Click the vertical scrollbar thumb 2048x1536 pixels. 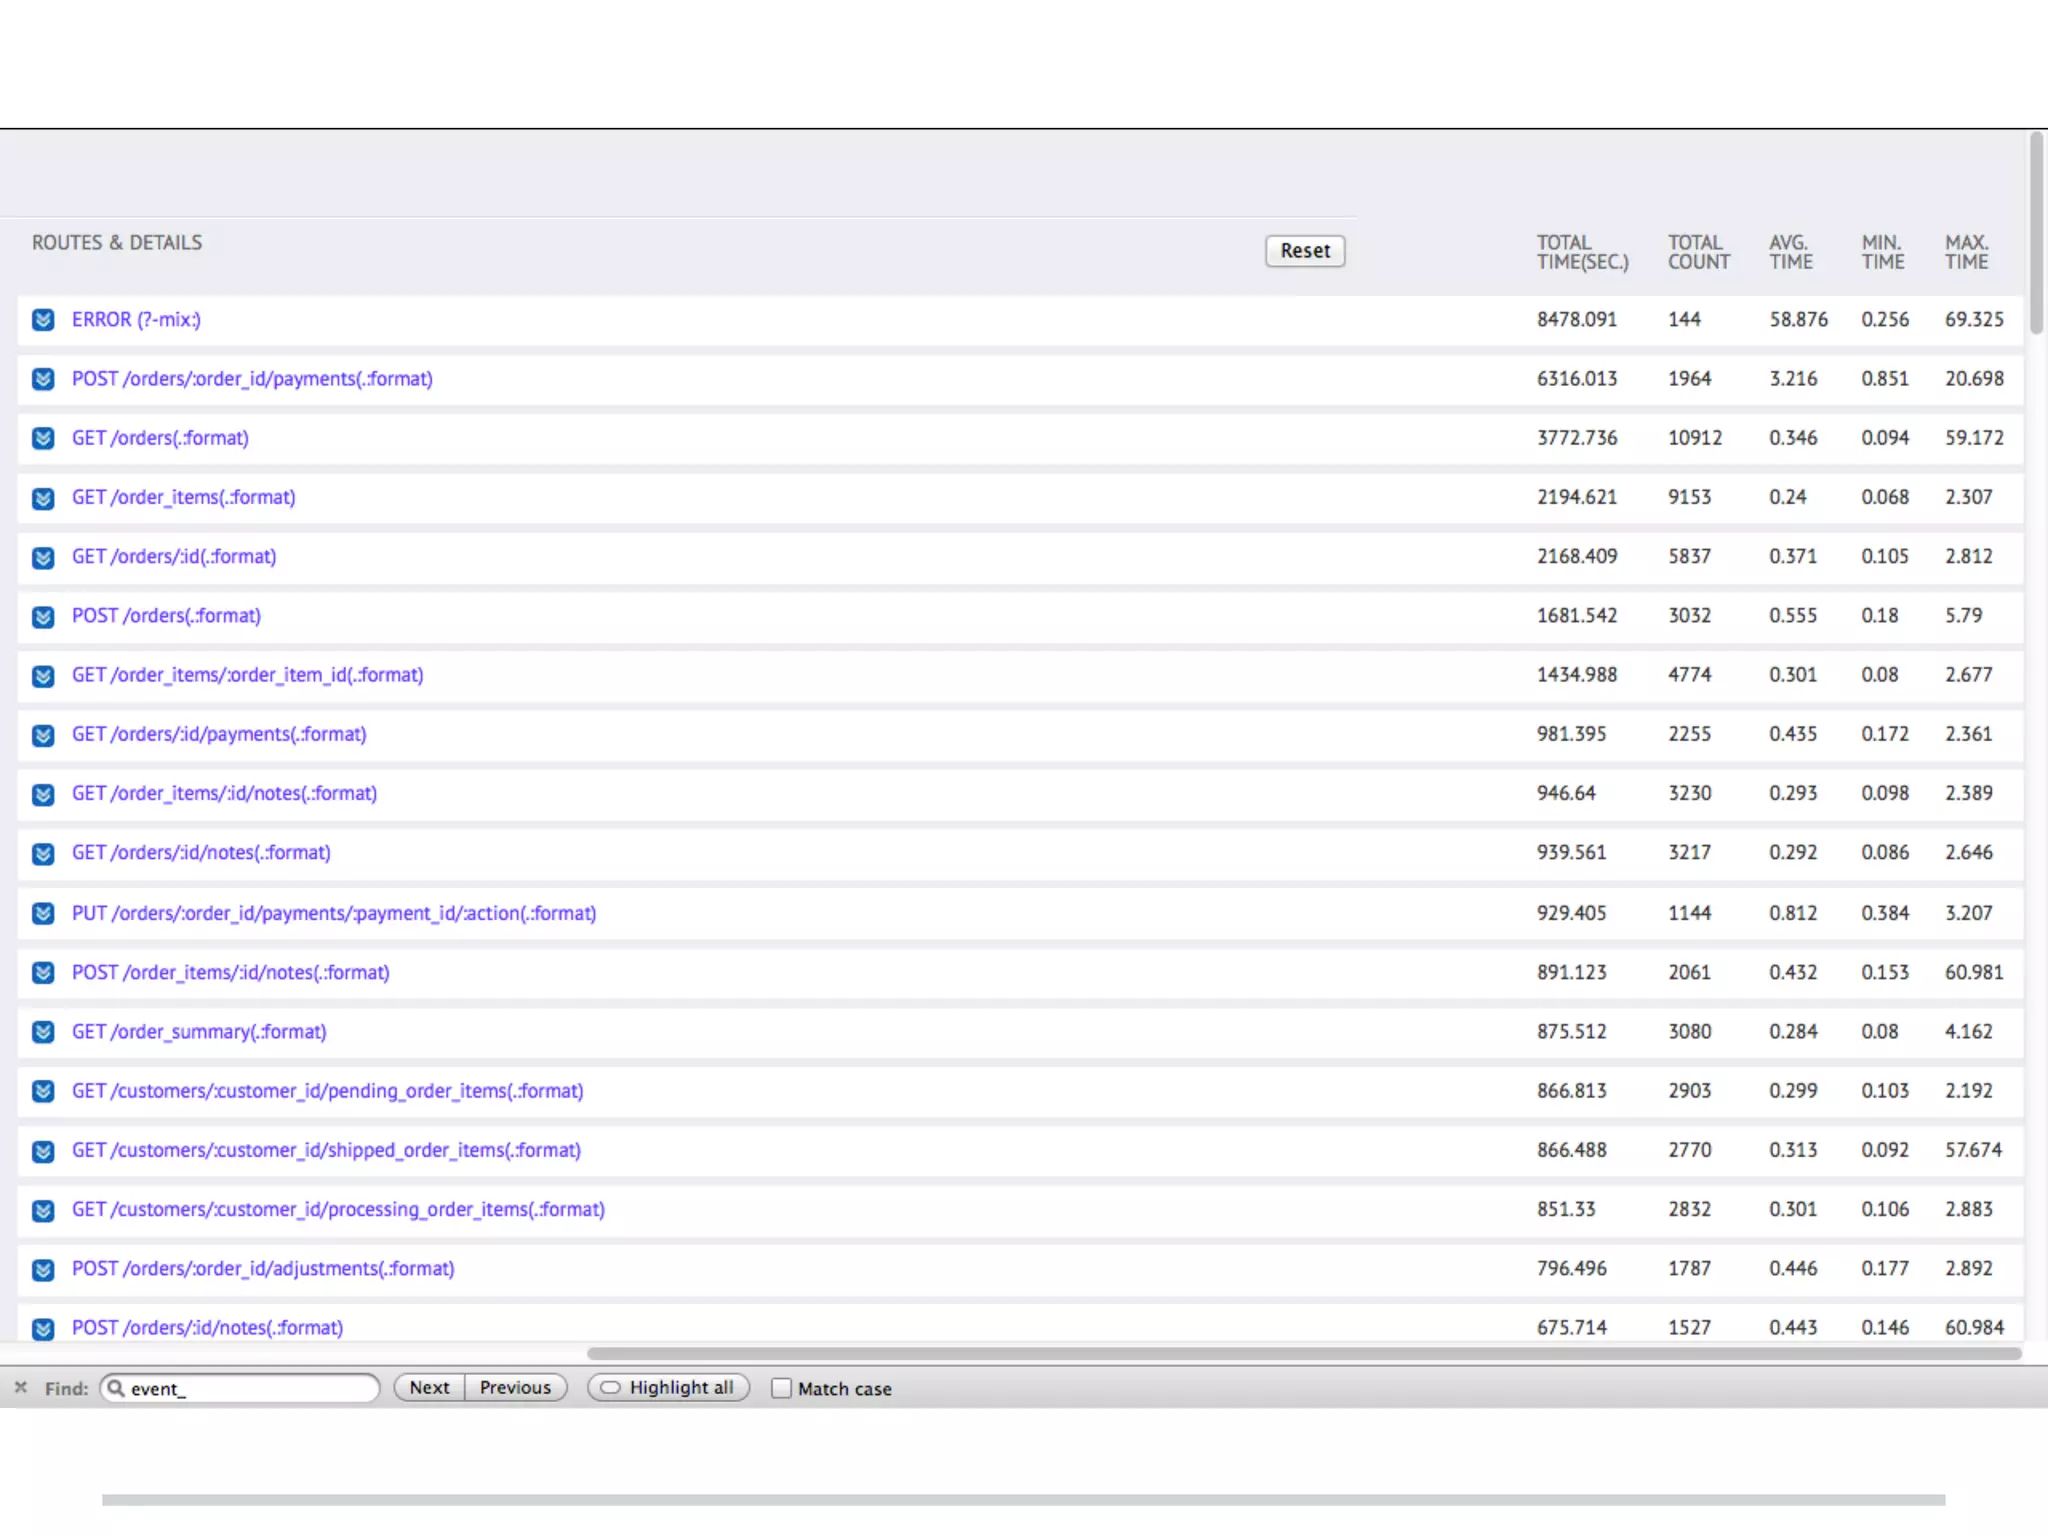click(x=2037, y=232)
